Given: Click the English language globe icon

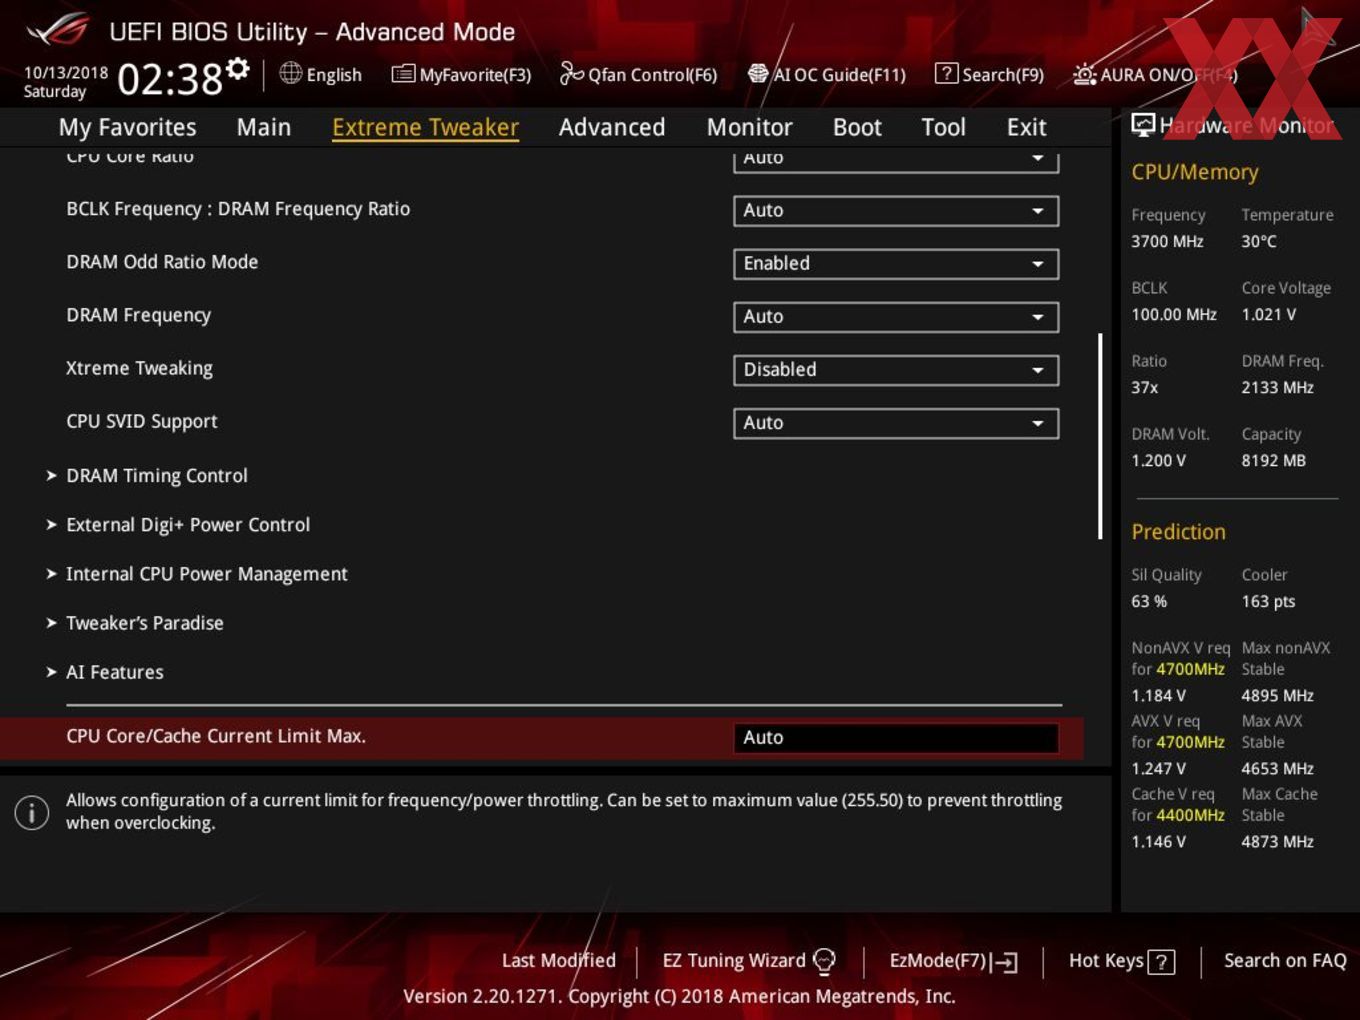Looking at the screenshot, I should (290, 73).
